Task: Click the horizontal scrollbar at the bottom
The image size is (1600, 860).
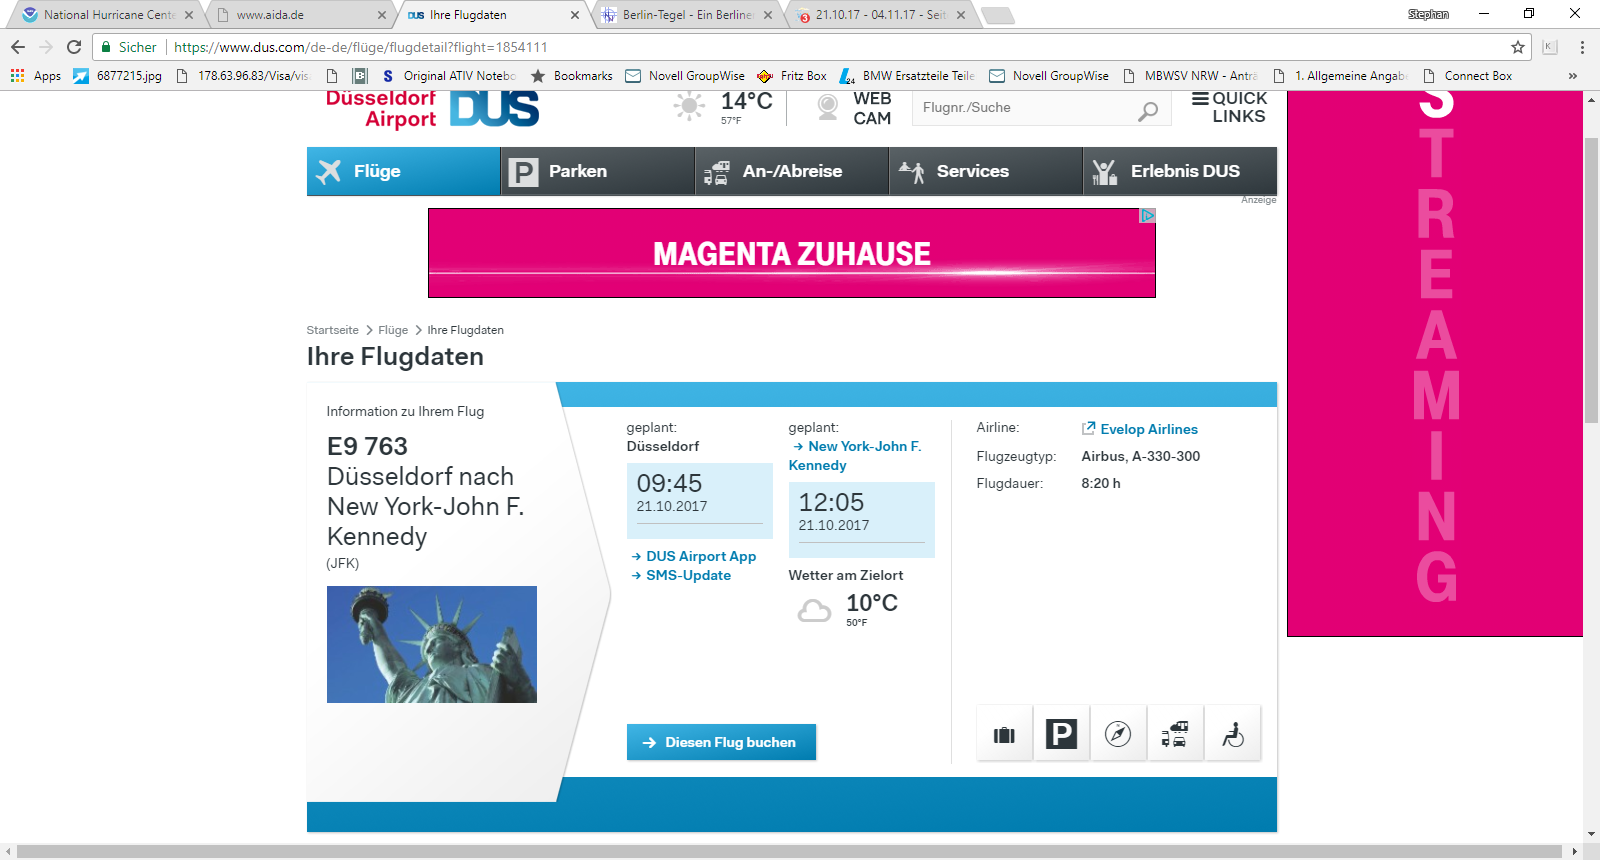Action: [x=790, y=851]
